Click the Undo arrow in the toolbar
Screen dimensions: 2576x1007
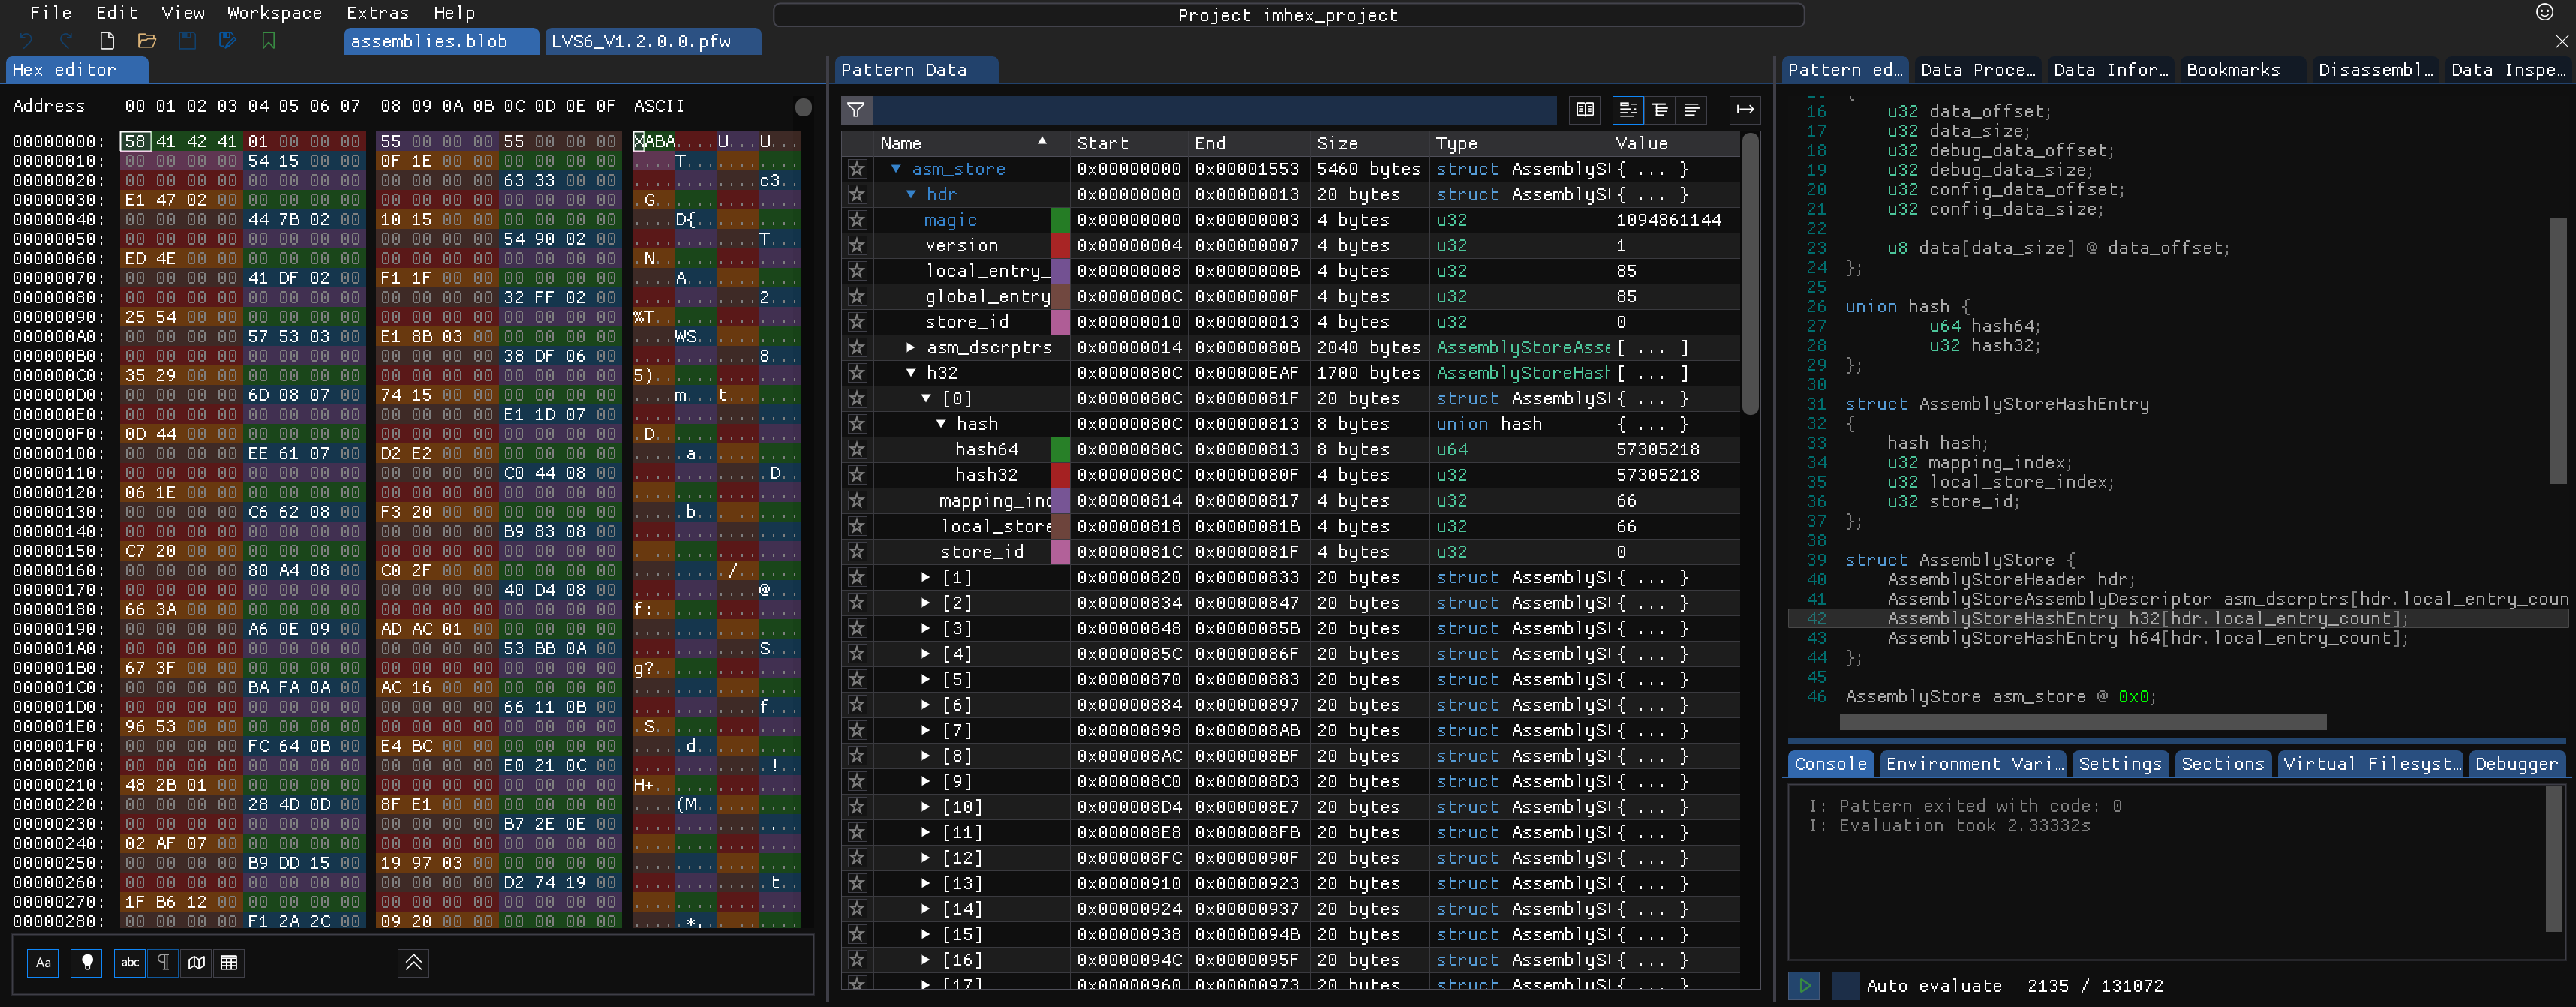click(26, 41)
